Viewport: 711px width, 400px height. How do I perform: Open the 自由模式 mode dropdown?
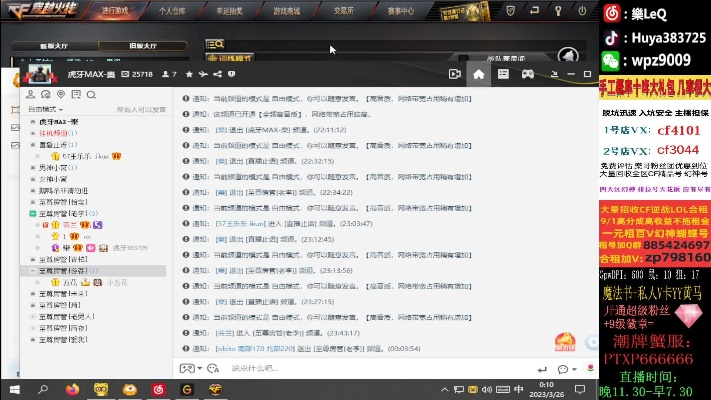[x=45, y=109]
